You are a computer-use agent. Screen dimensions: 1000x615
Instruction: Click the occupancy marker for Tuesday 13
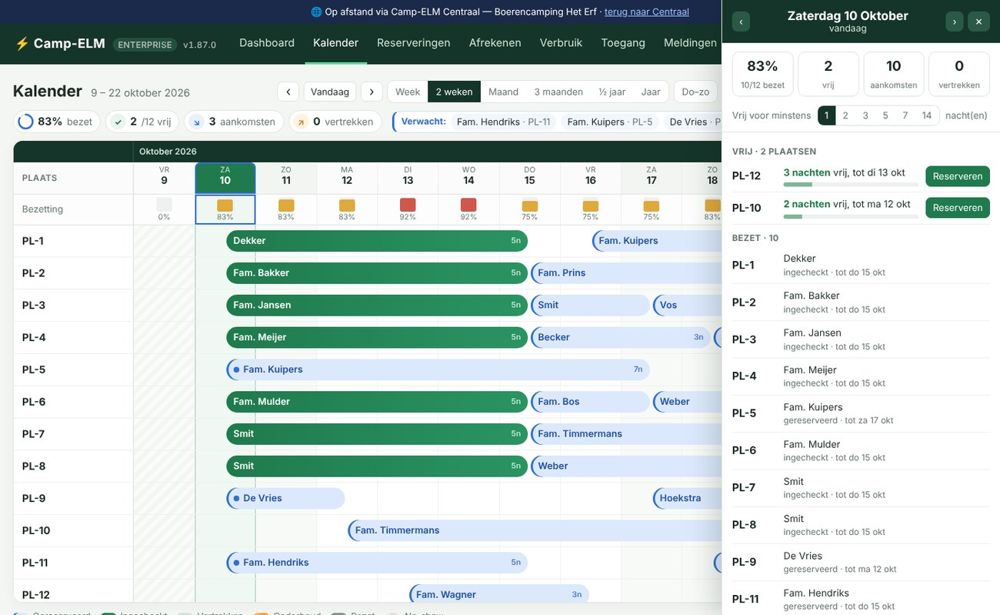[x=408, y=205]
